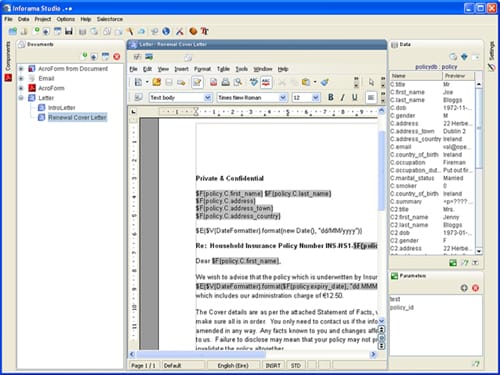
Task: Open the editor Table menu
Action: pyautogui.click(x=223, y=69)
